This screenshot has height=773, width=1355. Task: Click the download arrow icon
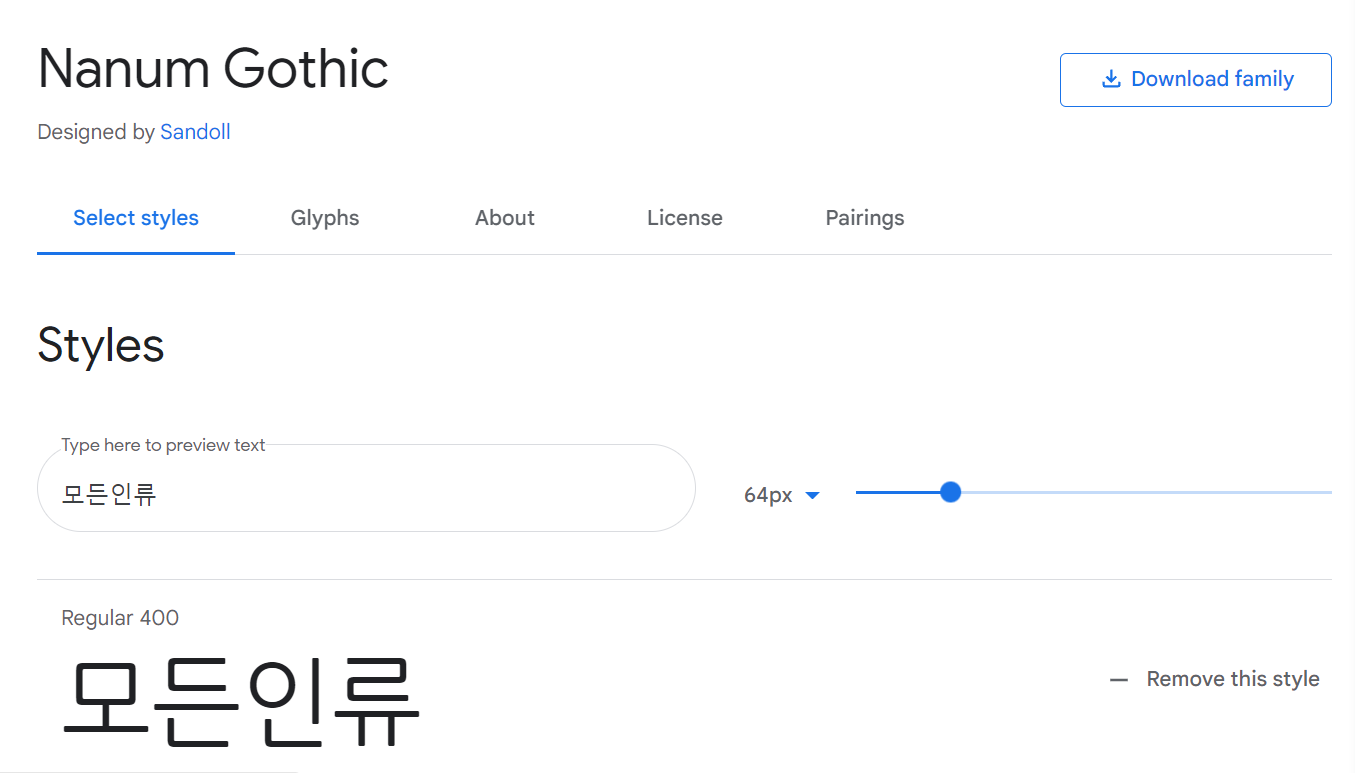coord(1111,79)
